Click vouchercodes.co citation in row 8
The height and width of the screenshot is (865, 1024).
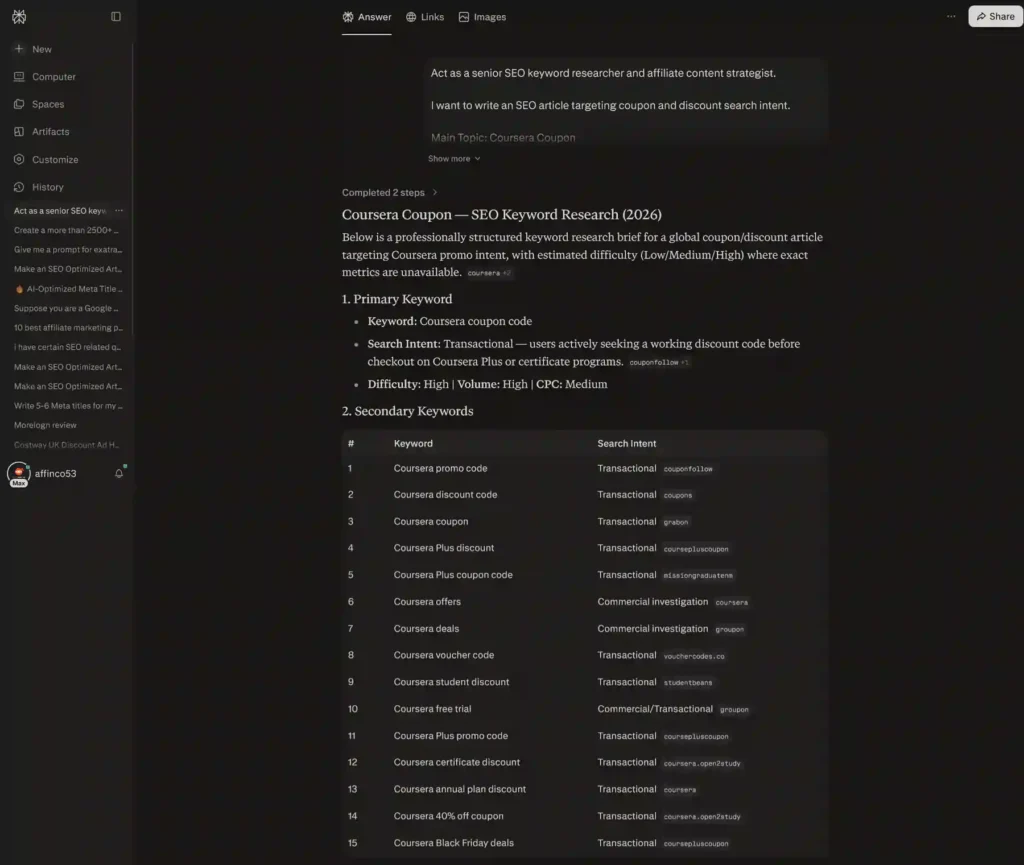tap(694, 656)
